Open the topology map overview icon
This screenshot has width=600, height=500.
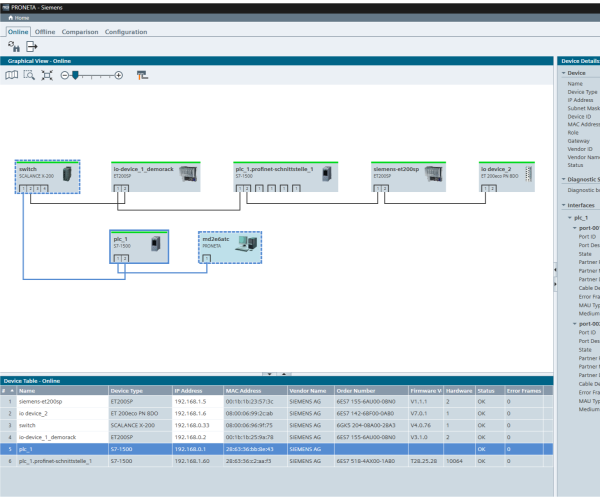click(x=13, y=75)
